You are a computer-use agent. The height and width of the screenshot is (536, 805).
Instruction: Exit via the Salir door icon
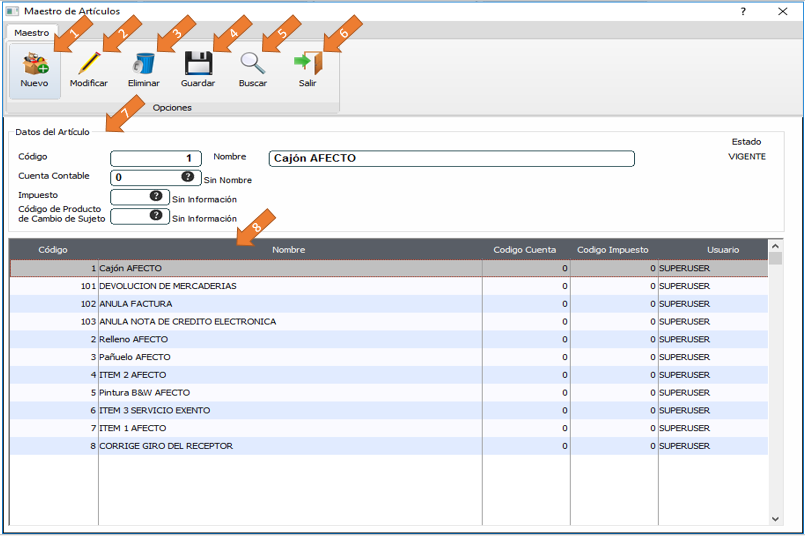click(308, 64)
